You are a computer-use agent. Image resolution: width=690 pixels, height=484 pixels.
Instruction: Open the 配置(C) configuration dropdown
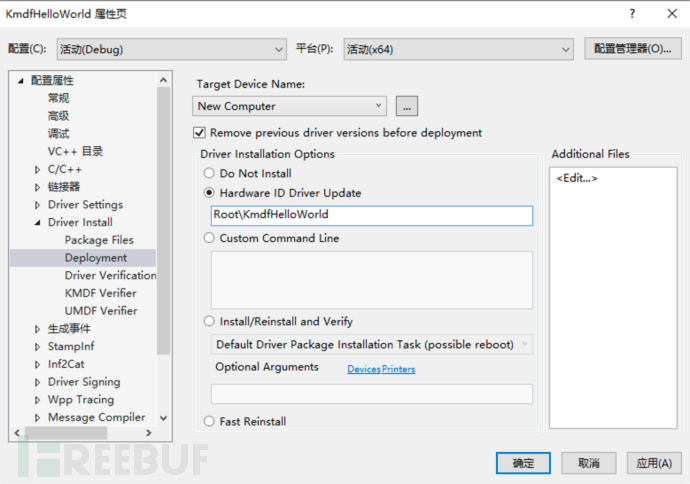point(172,49)
